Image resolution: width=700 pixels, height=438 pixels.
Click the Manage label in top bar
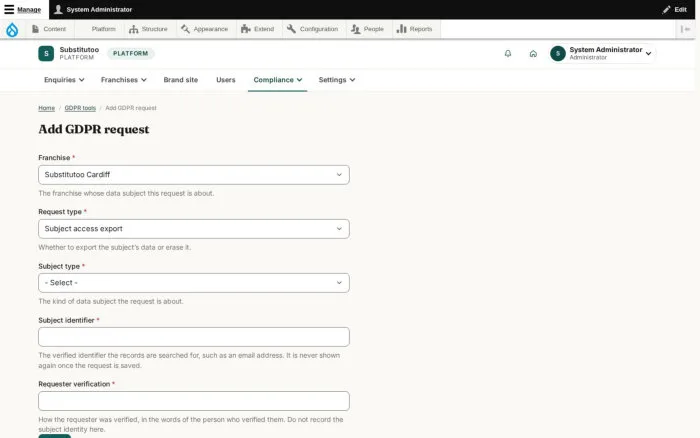tap(29, 9)
